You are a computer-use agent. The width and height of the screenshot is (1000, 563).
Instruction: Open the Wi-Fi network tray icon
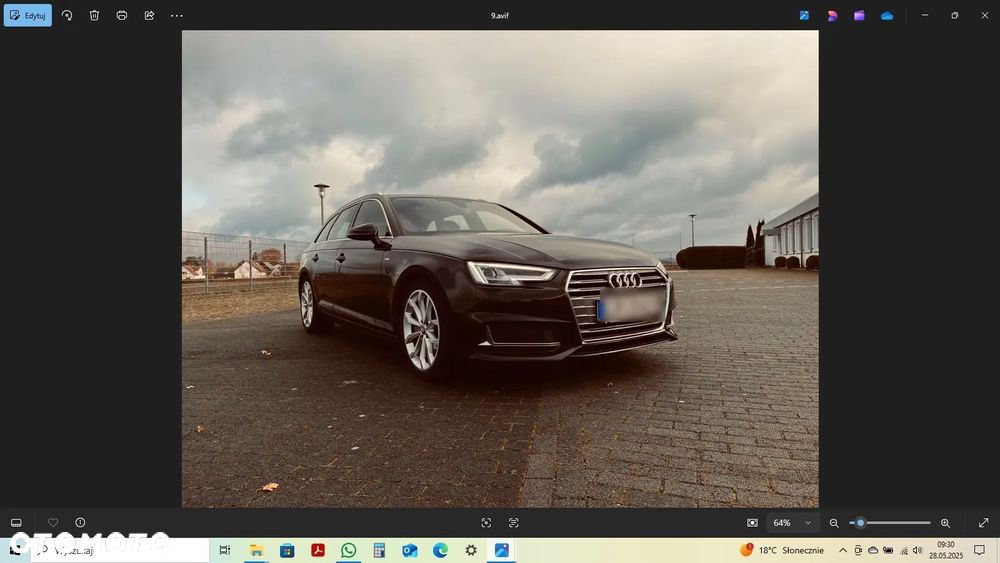coord(903,550)
